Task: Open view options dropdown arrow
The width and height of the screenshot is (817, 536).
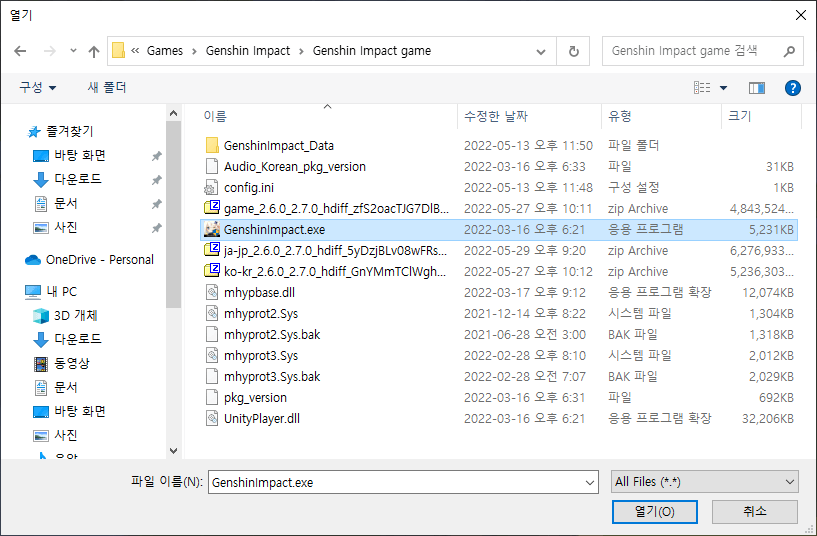Action: pyautogui.click(x=723, y=88)
